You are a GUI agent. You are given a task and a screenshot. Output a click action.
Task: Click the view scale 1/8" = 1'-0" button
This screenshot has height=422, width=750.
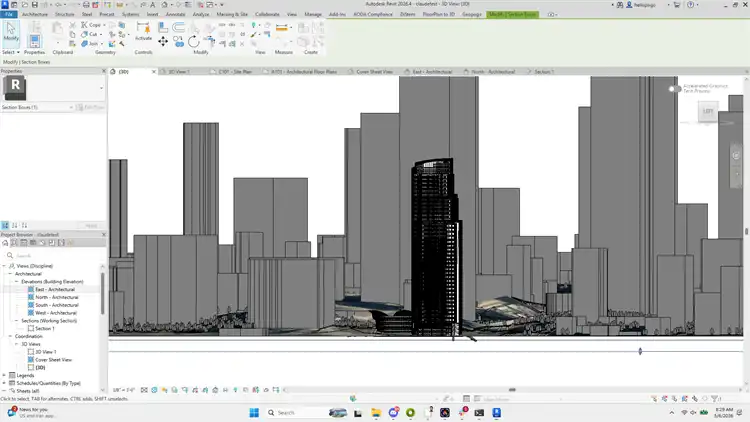coord(124,390)
